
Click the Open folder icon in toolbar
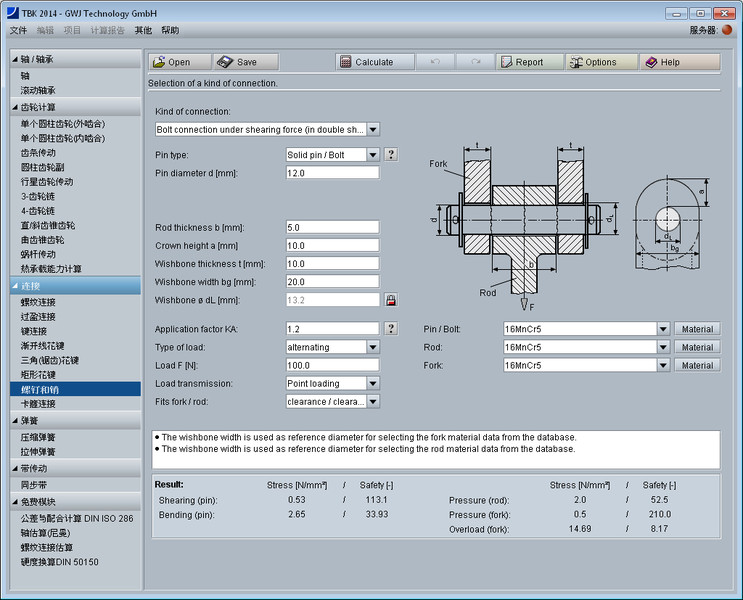coord(159,62)
